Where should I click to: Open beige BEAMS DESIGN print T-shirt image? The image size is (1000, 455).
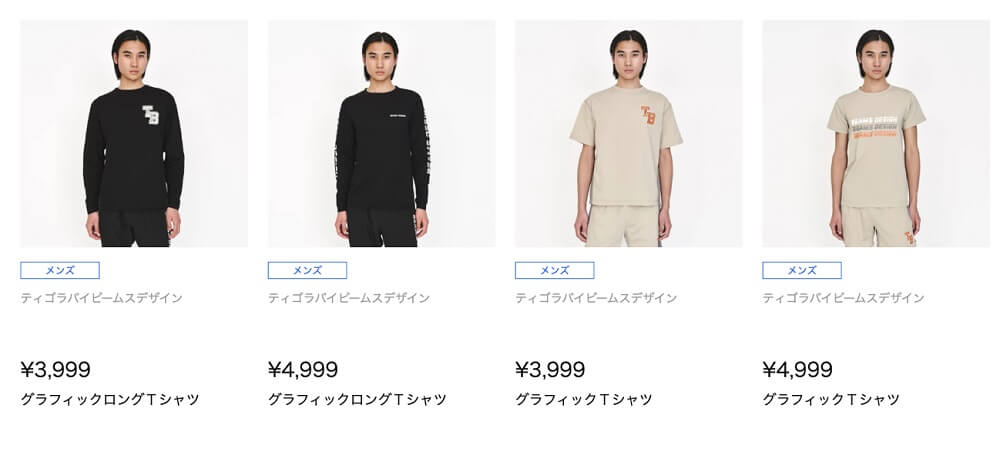pos(876,133)
